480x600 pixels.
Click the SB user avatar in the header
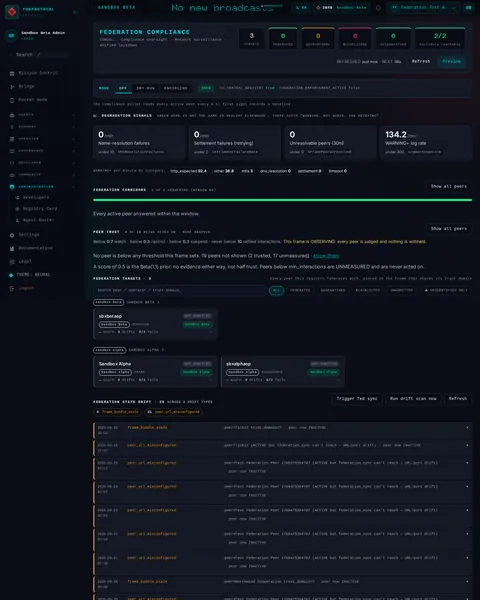point(469,8)
